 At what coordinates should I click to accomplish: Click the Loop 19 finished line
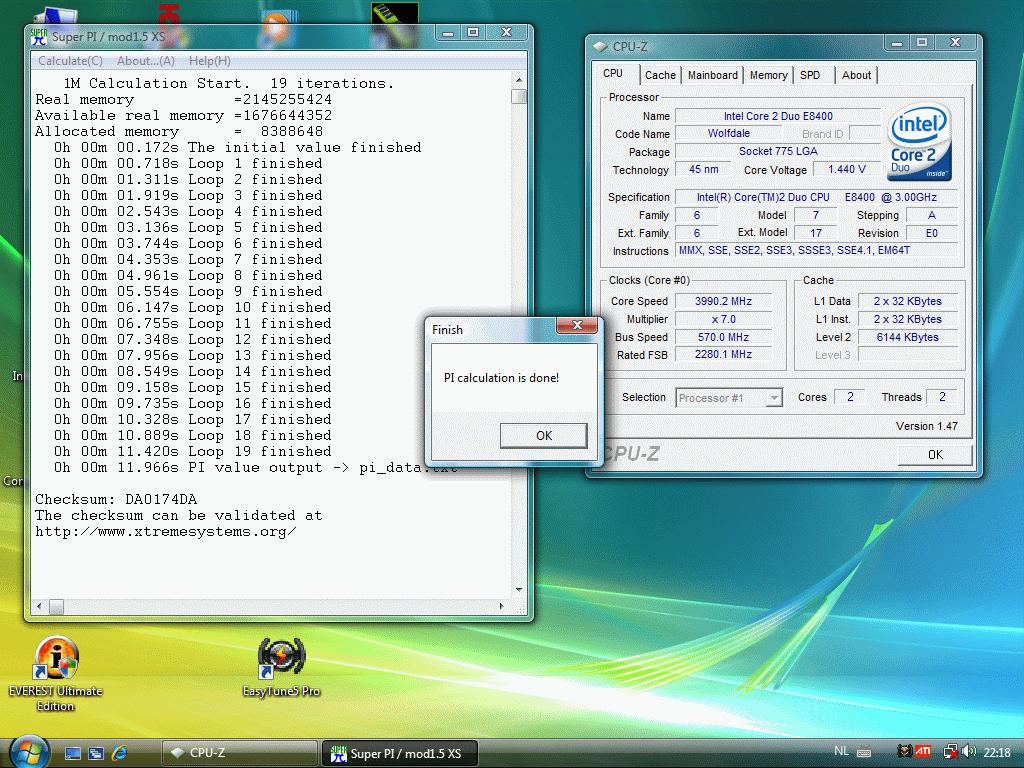tap(193, 452)
